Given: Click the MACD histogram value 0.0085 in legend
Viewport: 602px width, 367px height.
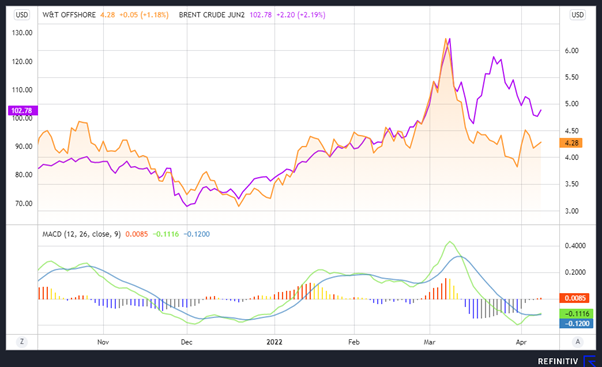Looking at the screenshot, I should tap(137, 234).
